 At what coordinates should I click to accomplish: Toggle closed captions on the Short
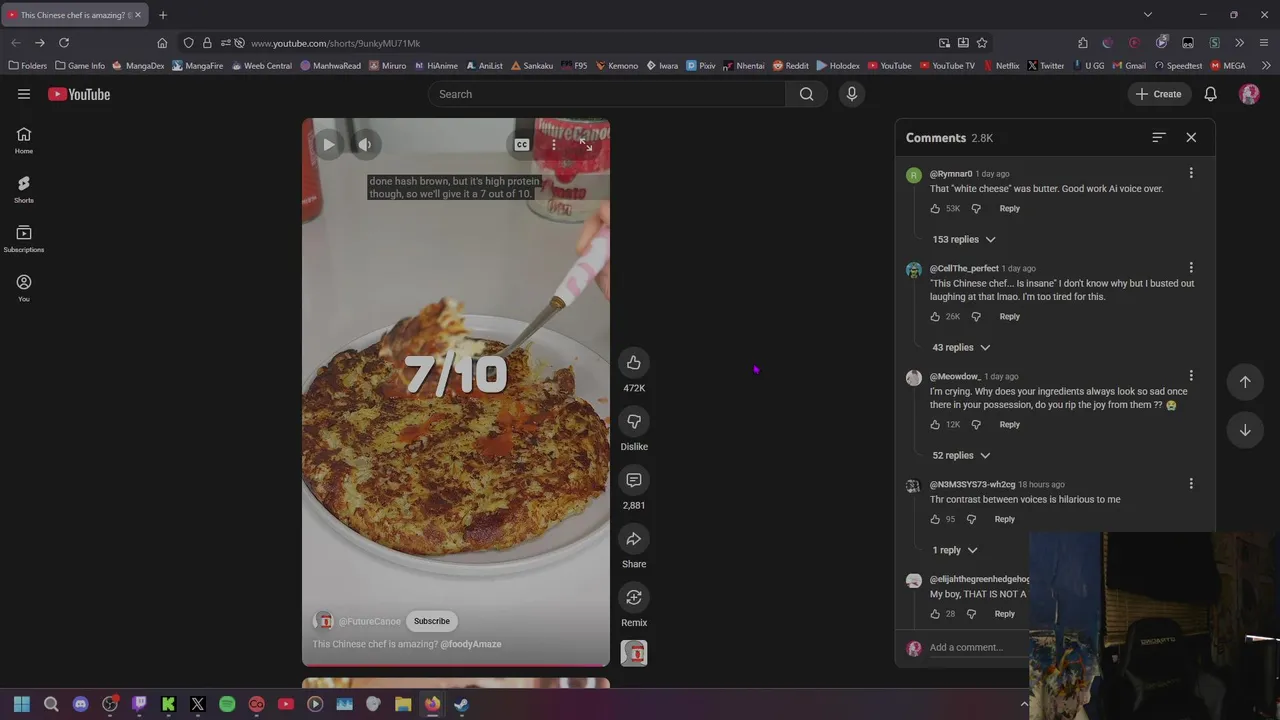(522, 145)
